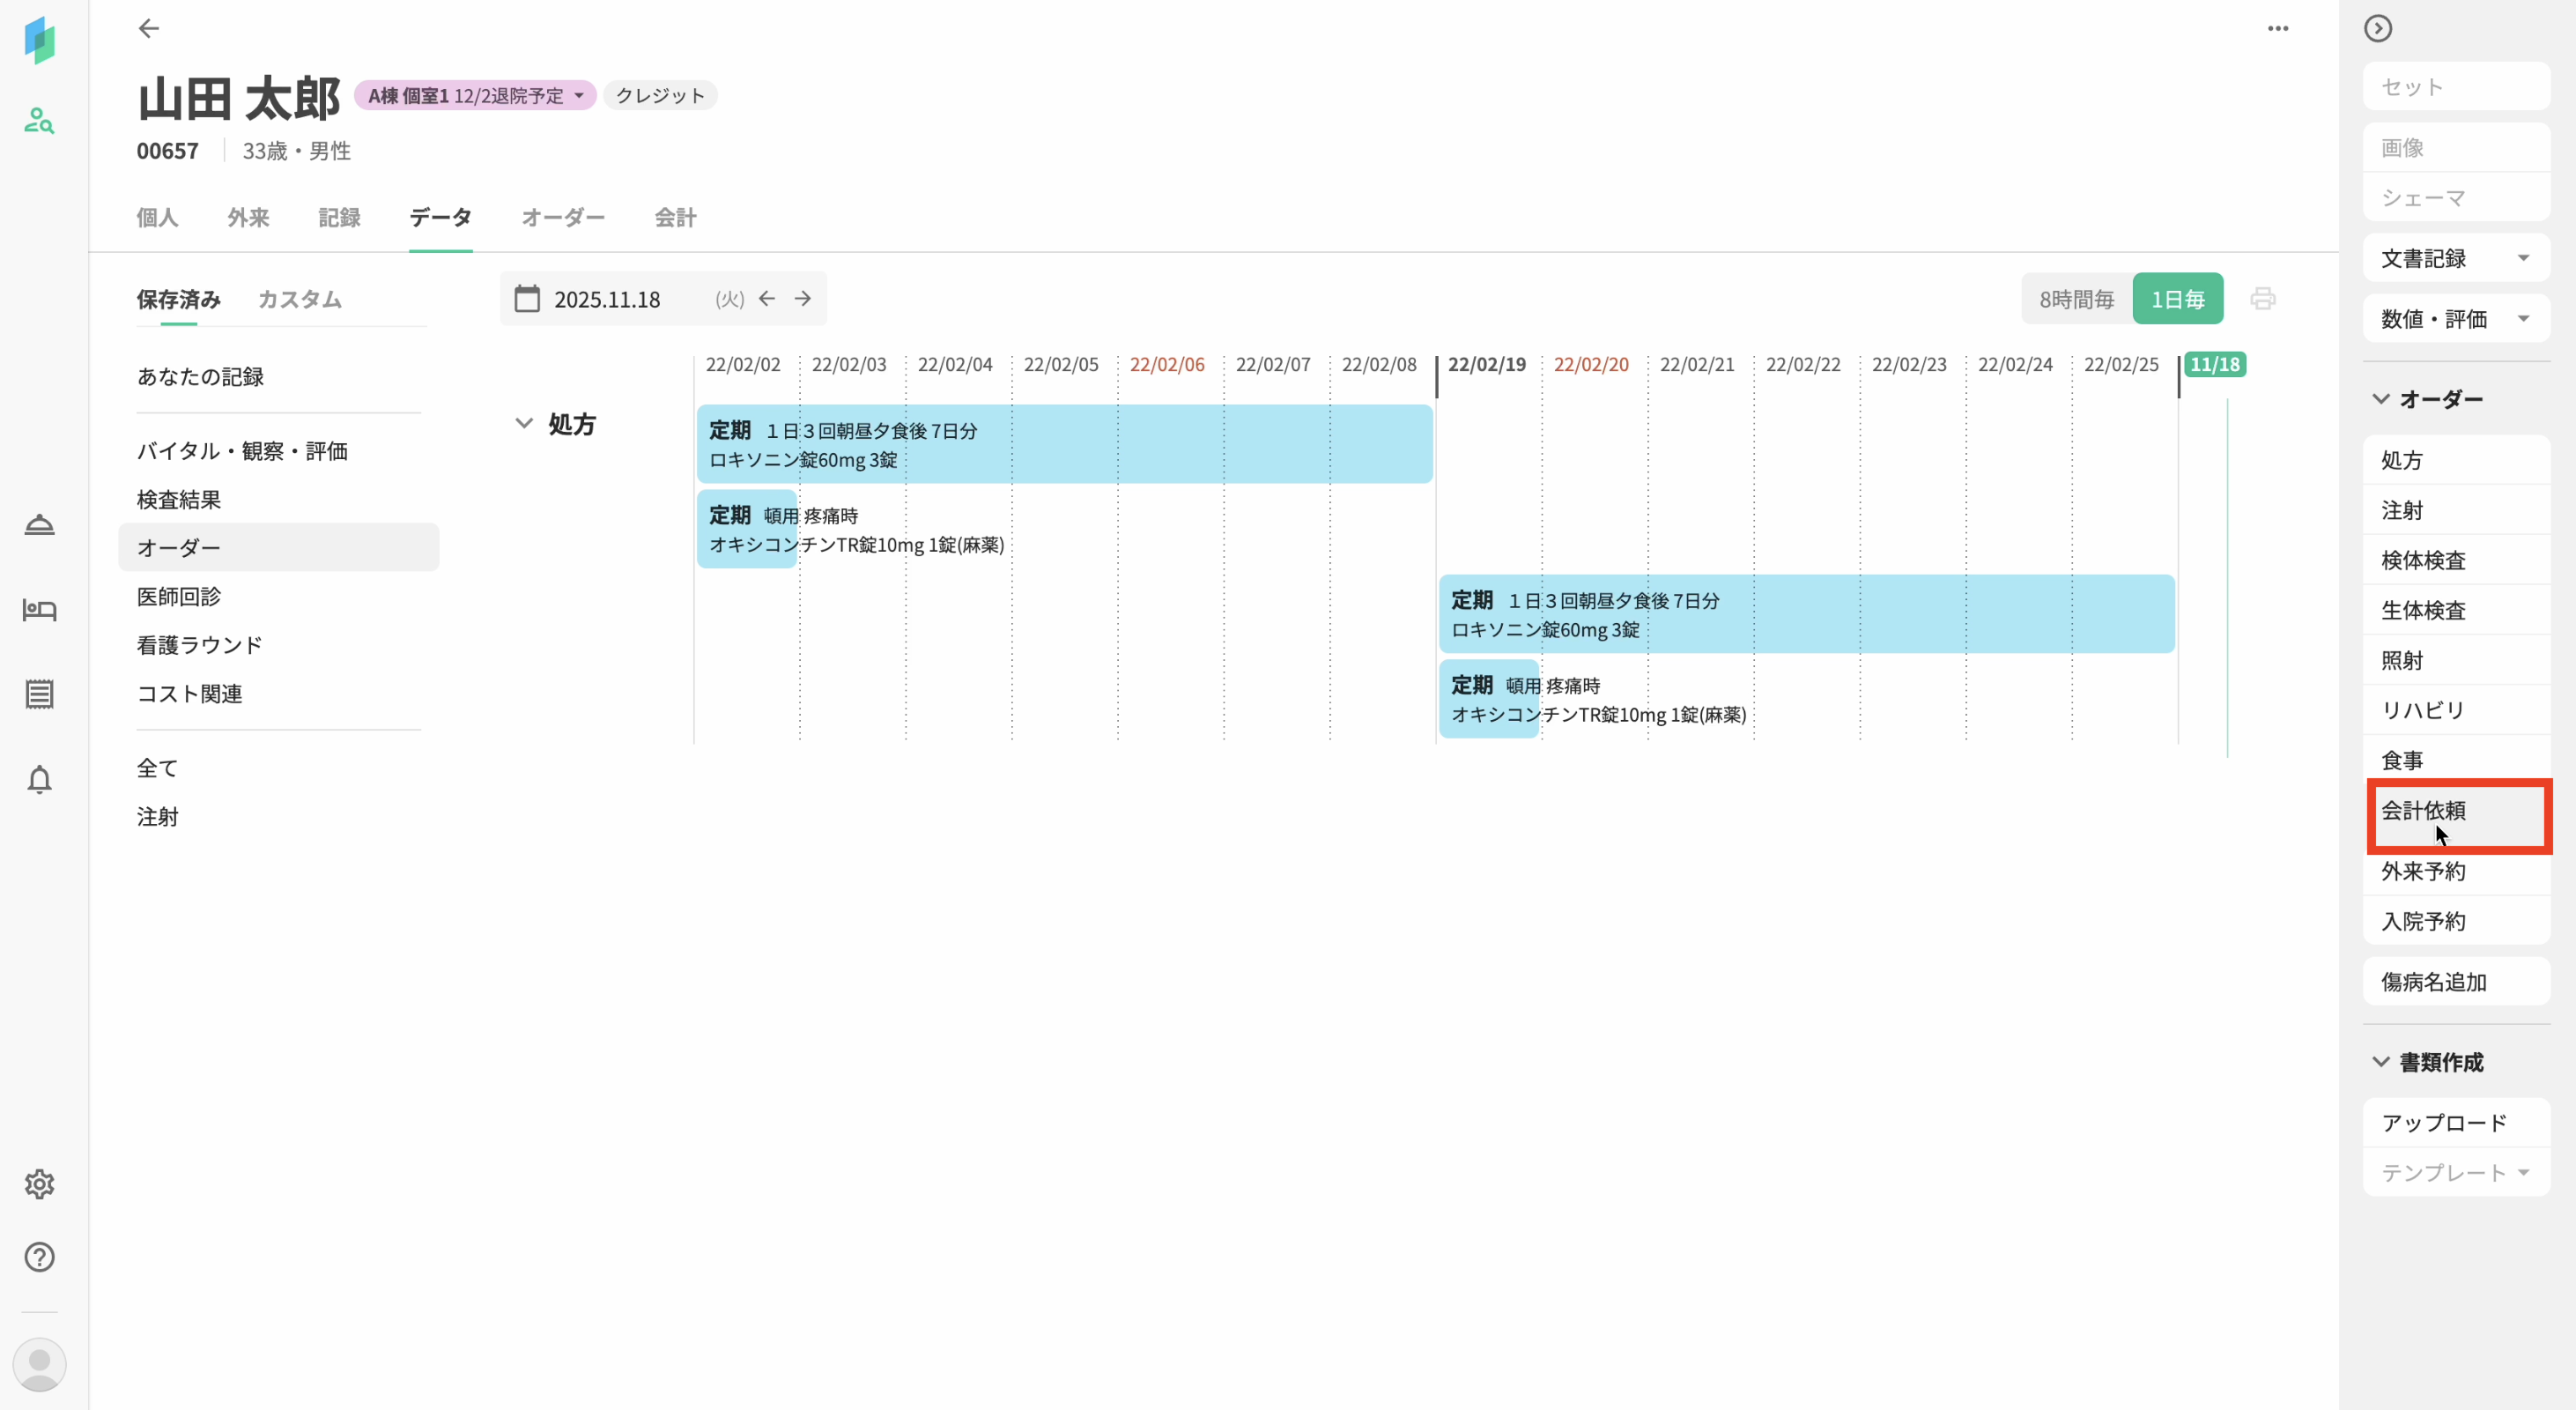Switch timeline to 8時間毎 view
The height and width of the screenshot is (1410, 2576).
(2076, 299)
